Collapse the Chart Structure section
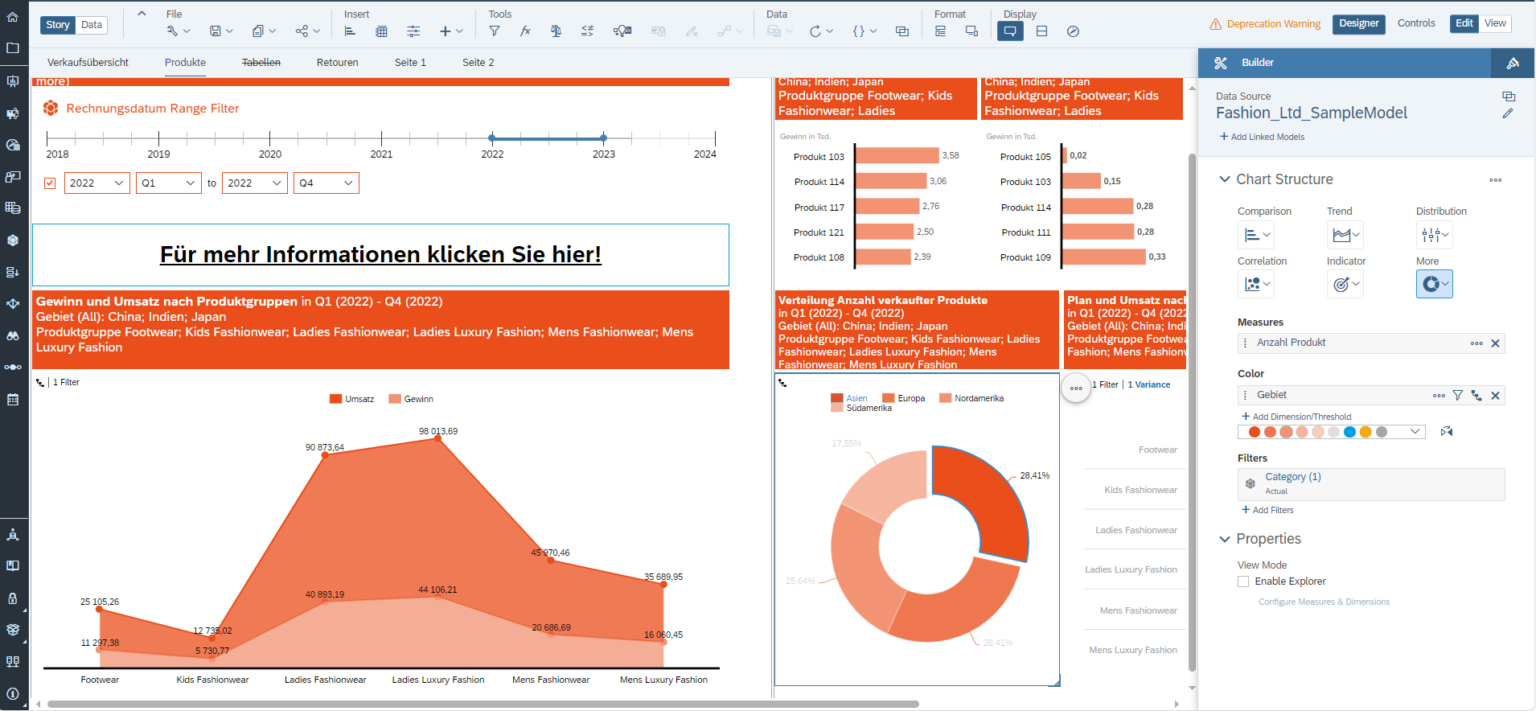The width and height of the screenshot is (1536, 711). click(x=1225, y=180)
